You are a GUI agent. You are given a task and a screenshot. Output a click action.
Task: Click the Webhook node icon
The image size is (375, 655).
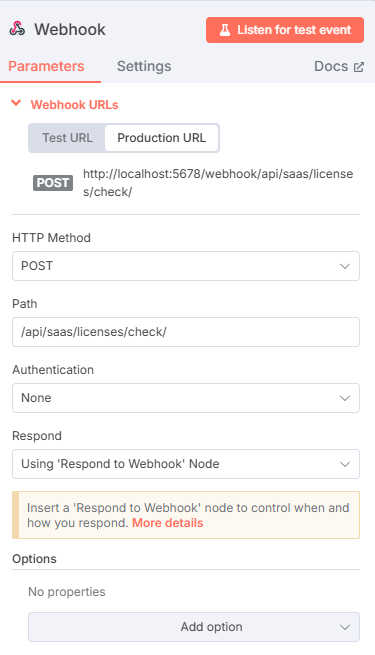(x=17, y=29)
